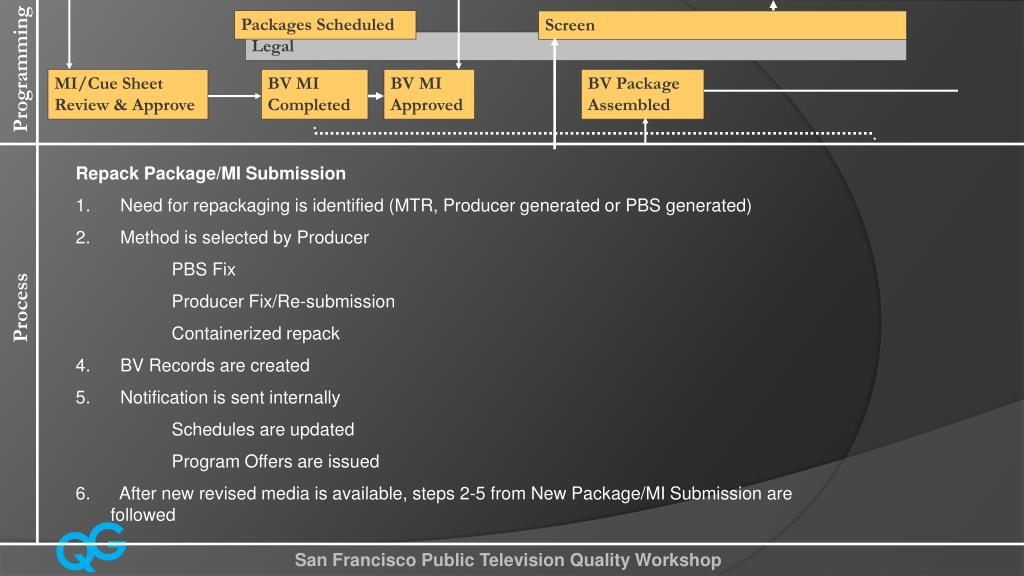Select the BV Package Assembled box

(x=643, y=95)
